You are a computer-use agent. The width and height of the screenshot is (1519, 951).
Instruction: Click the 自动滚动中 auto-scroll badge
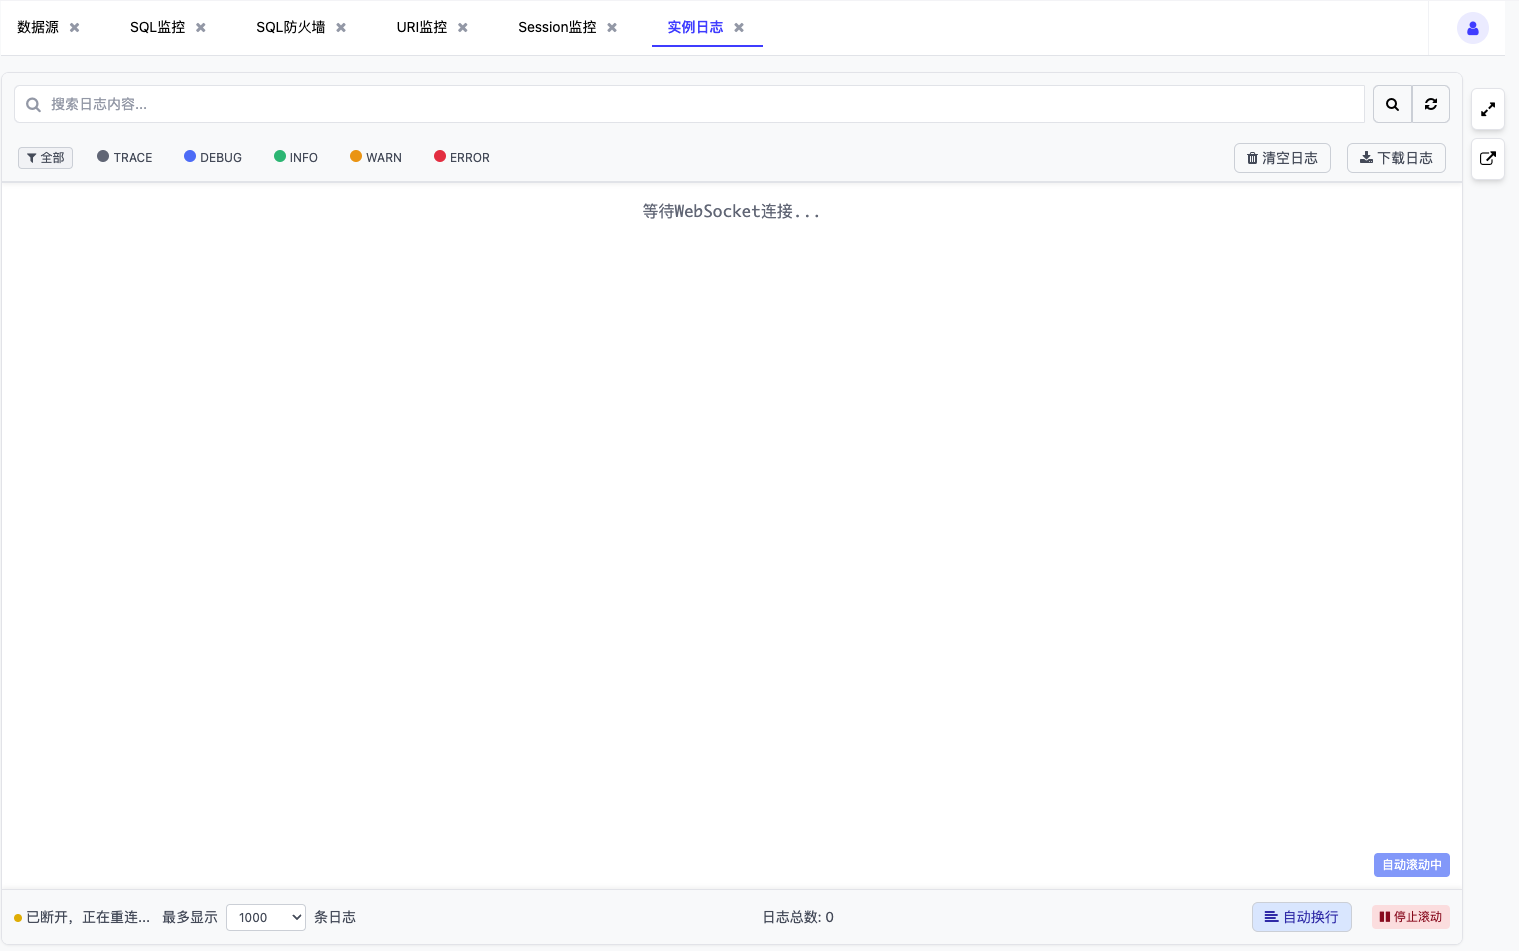tap(1411, 865)
